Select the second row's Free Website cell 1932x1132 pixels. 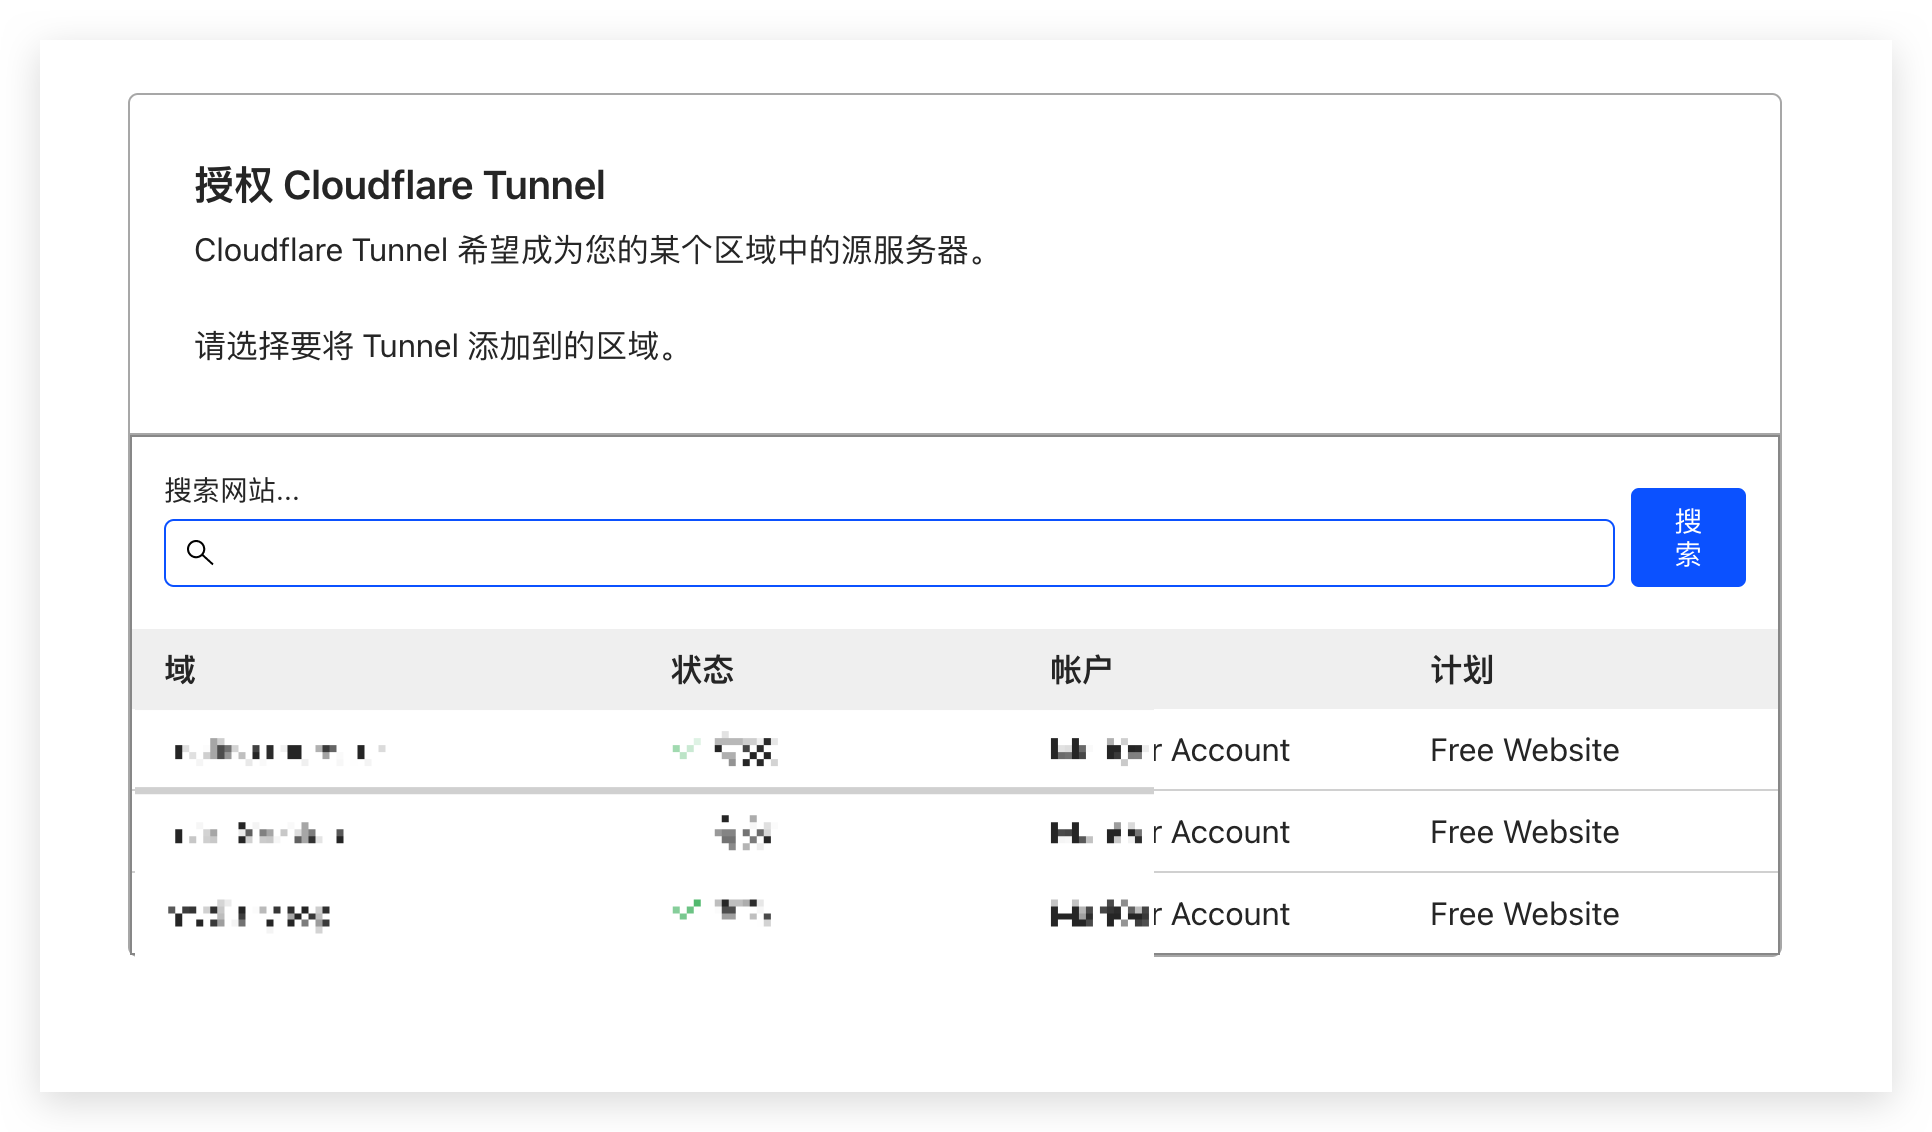point(1524,832)
